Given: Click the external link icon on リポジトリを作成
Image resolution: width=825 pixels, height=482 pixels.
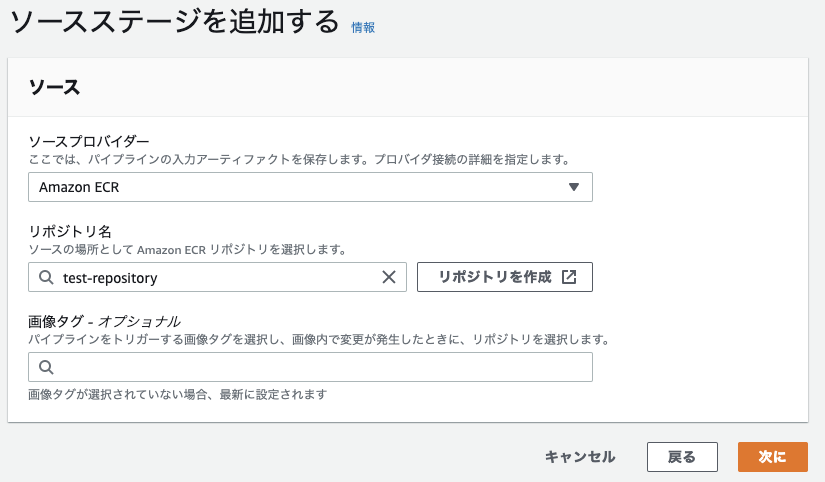Looking at the screenshot, I should (x=569, y=277).
